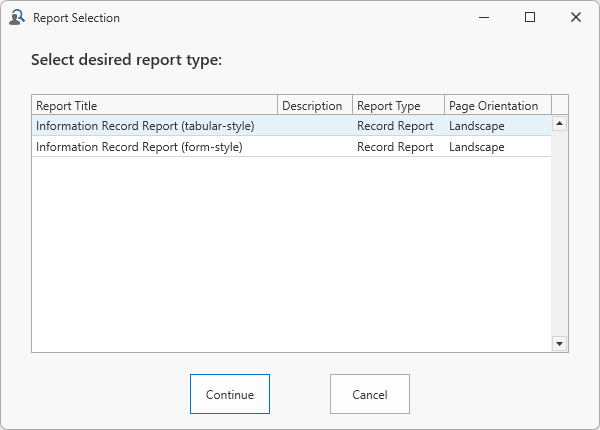Sort by Page Orientation column header
Image resolution: width=600 pixels, height=430 pixels.
pyautogui.click(x=497, y=106)
